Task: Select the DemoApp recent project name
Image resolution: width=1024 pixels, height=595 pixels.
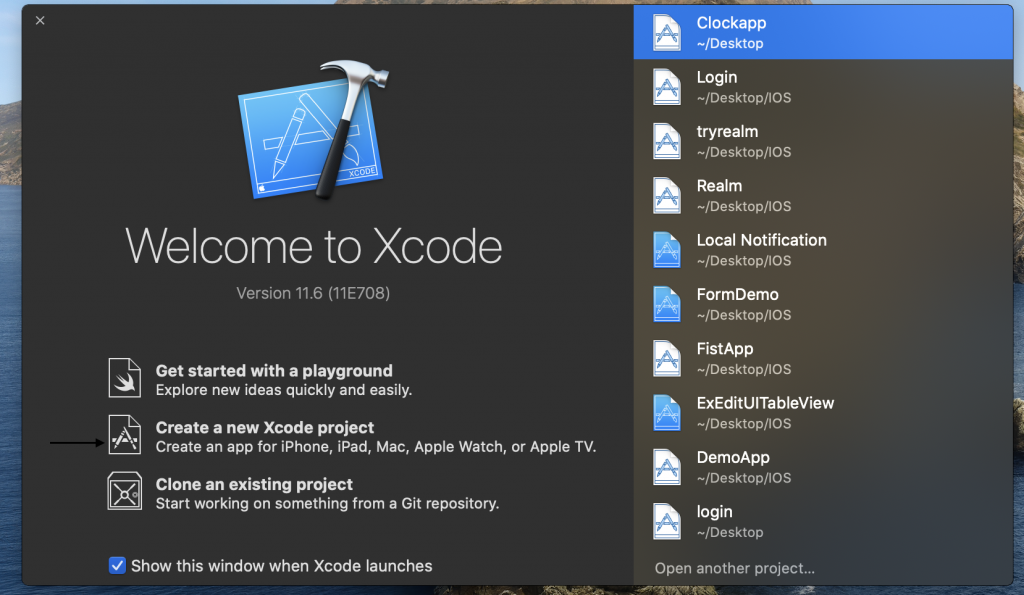Action: point(733,457)
